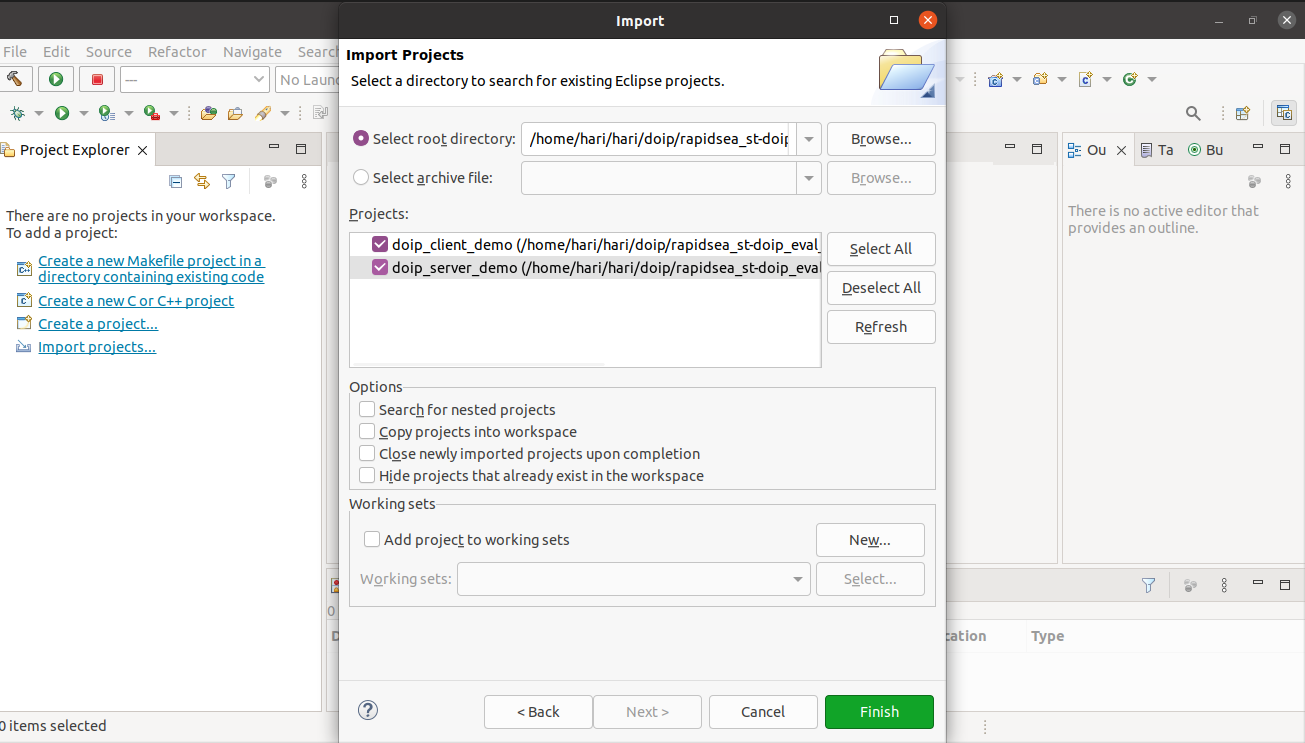Click the 'Import projects...' link
Image resolution: width=1305 pixels, height=743 pixels.
97,347
